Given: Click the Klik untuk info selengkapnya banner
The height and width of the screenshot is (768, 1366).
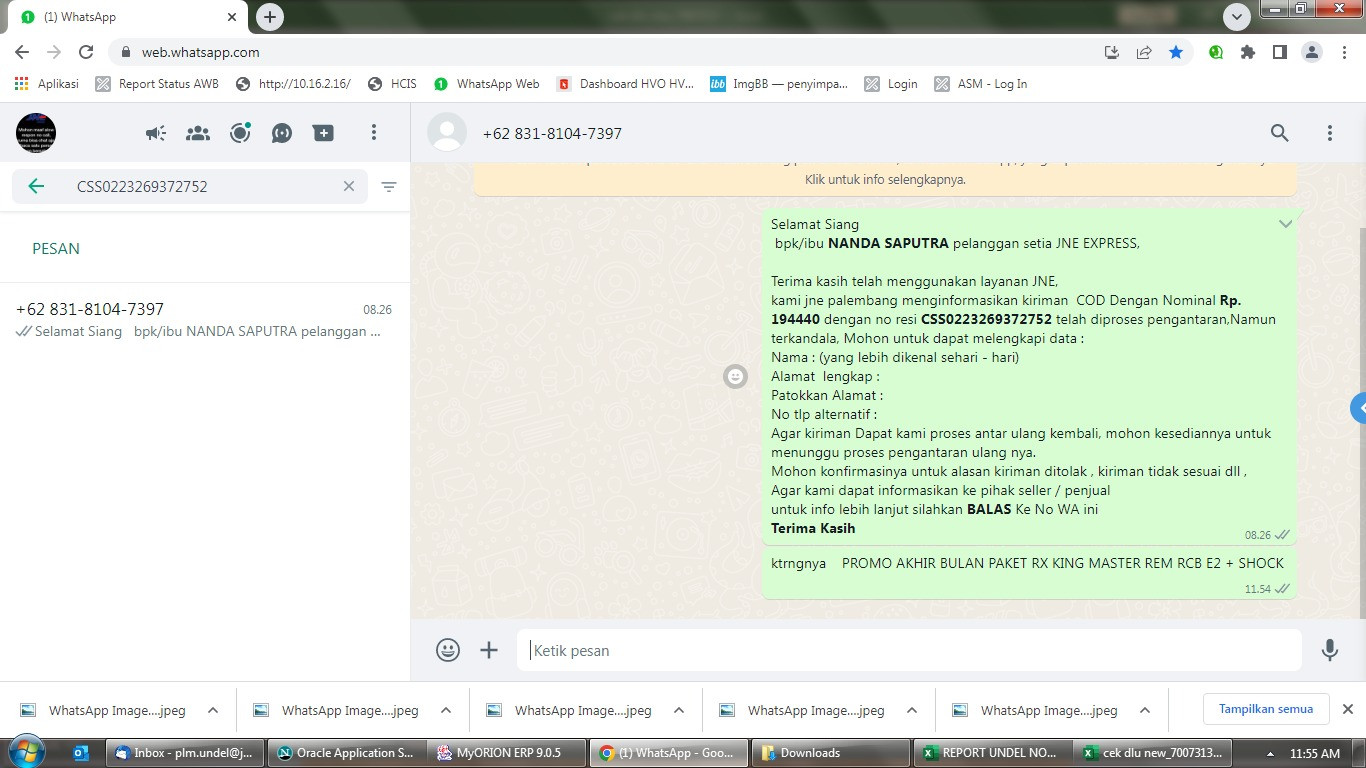Looking at the screenshot, I should pyautogui.click(x=885, y=179).
